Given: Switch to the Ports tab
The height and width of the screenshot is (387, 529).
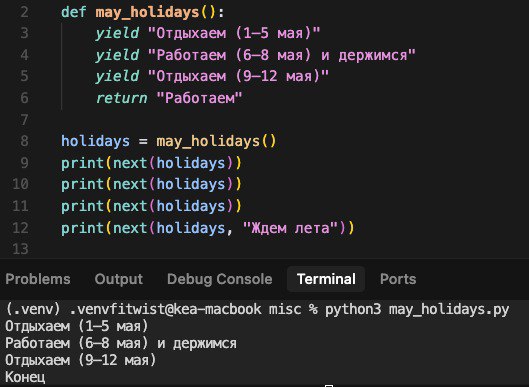Looking at the screenshot, I should (398, 279).
